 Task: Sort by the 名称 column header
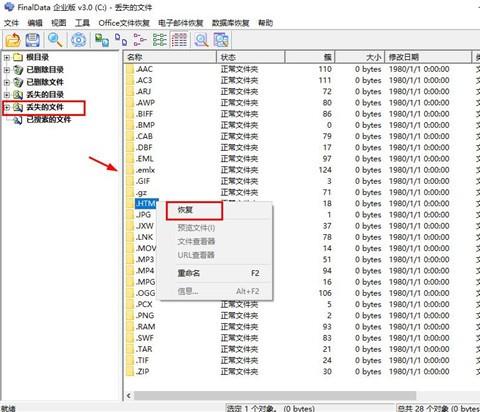point(171,57)
